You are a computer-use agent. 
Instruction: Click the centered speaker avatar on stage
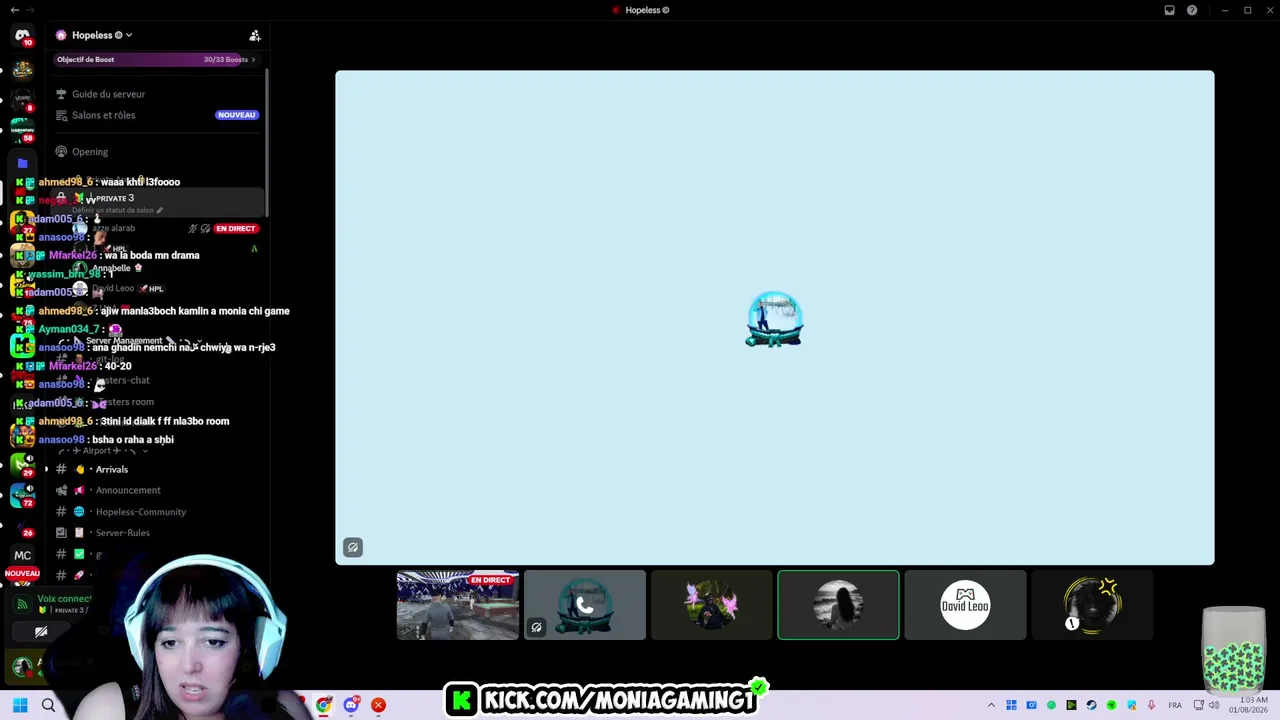pyautogui.click(x=775, y=319)
